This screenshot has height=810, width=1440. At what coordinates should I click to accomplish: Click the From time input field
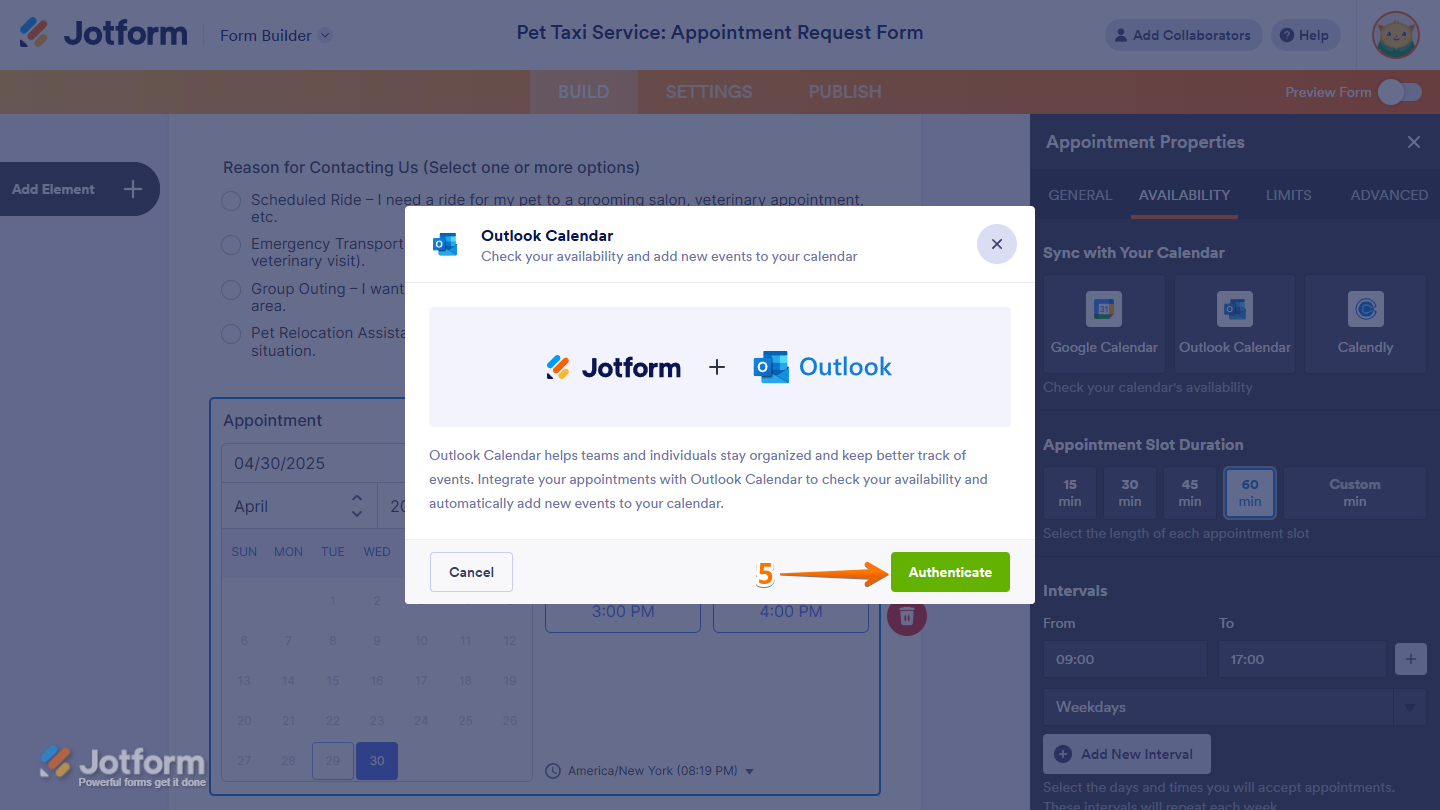1123,659
